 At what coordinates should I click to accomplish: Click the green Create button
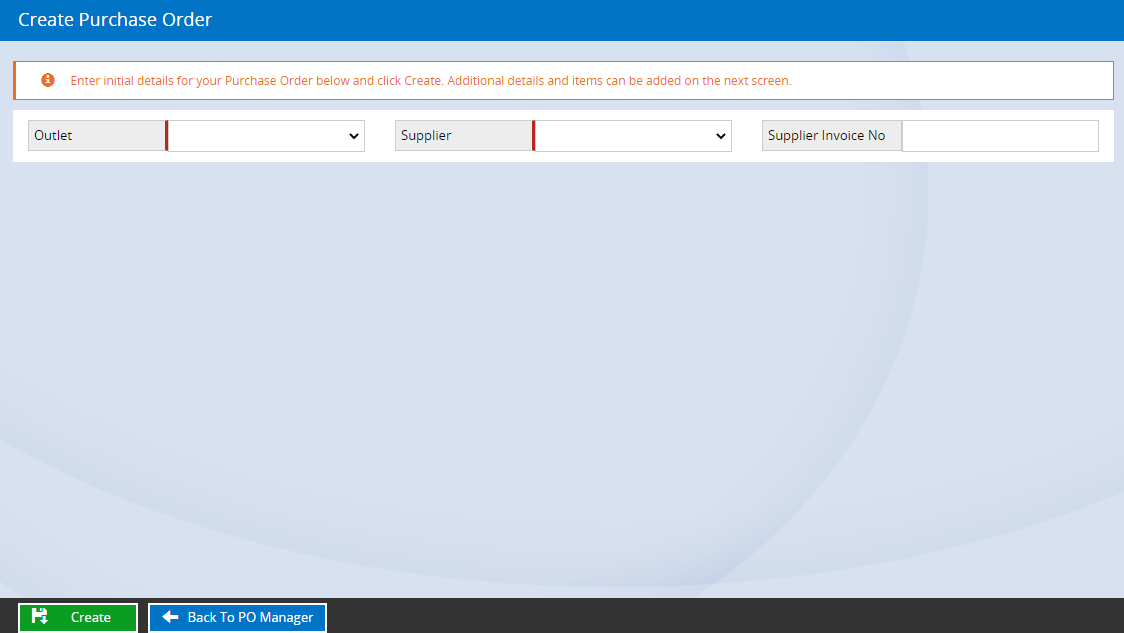coord(77,617)
